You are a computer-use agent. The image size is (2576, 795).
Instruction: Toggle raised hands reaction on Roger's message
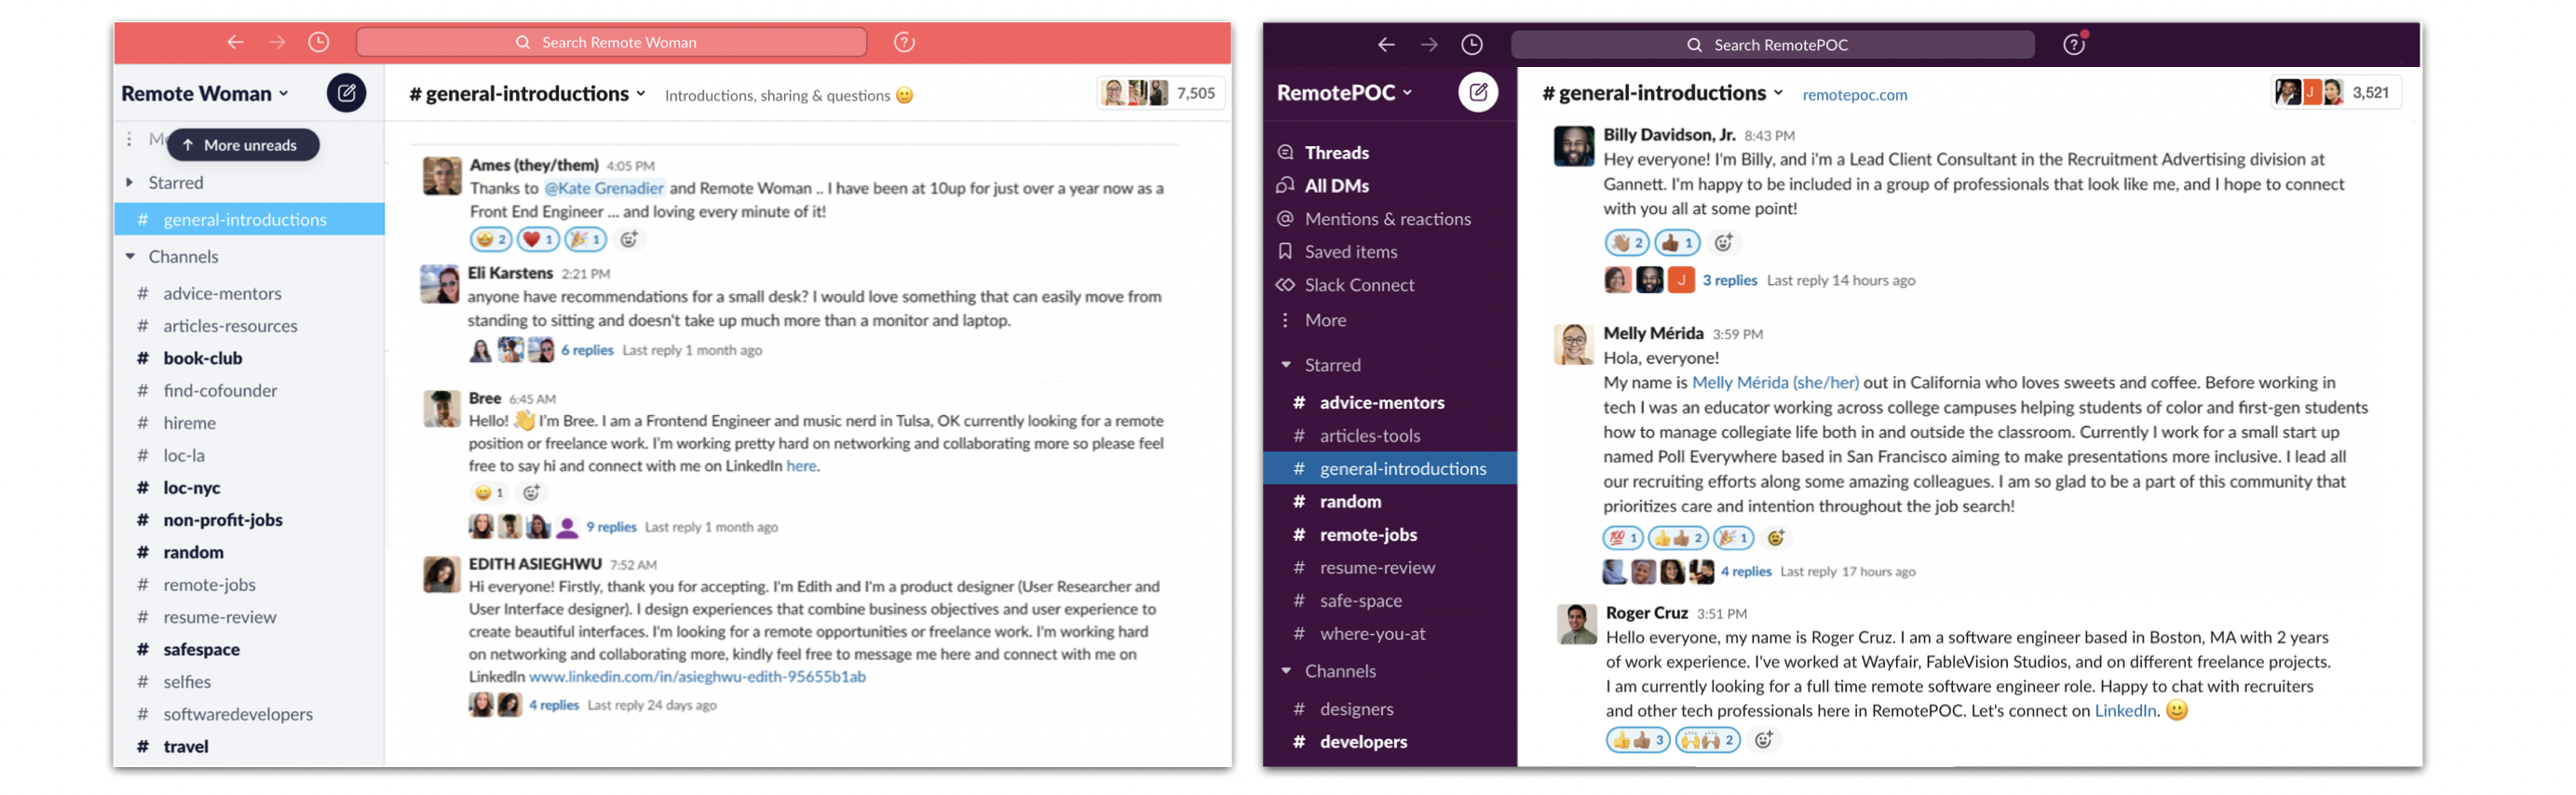[x=1707, y=740]
